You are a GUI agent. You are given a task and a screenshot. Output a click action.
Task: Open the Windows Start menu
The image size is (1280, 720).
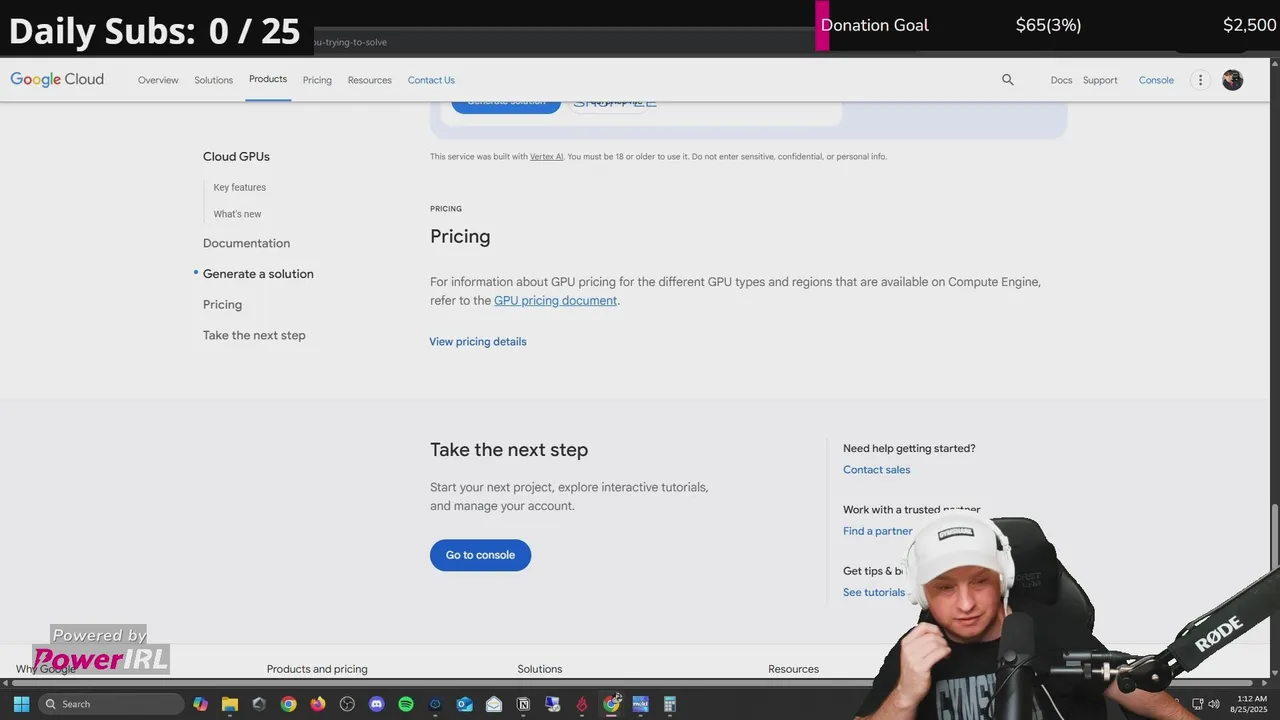point(21,704)
